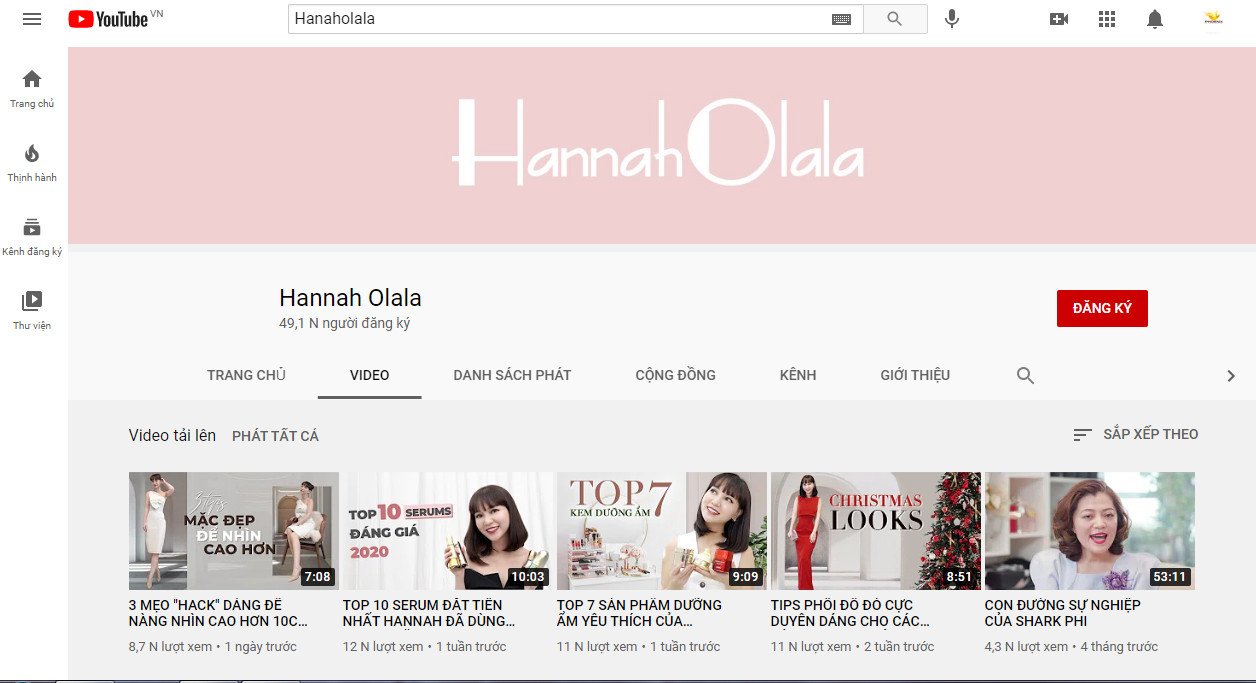The height and width of the screenshot is (683, 1256).
Task: Go to Trang chủ in the sidebar
Action: pos(32,89)
